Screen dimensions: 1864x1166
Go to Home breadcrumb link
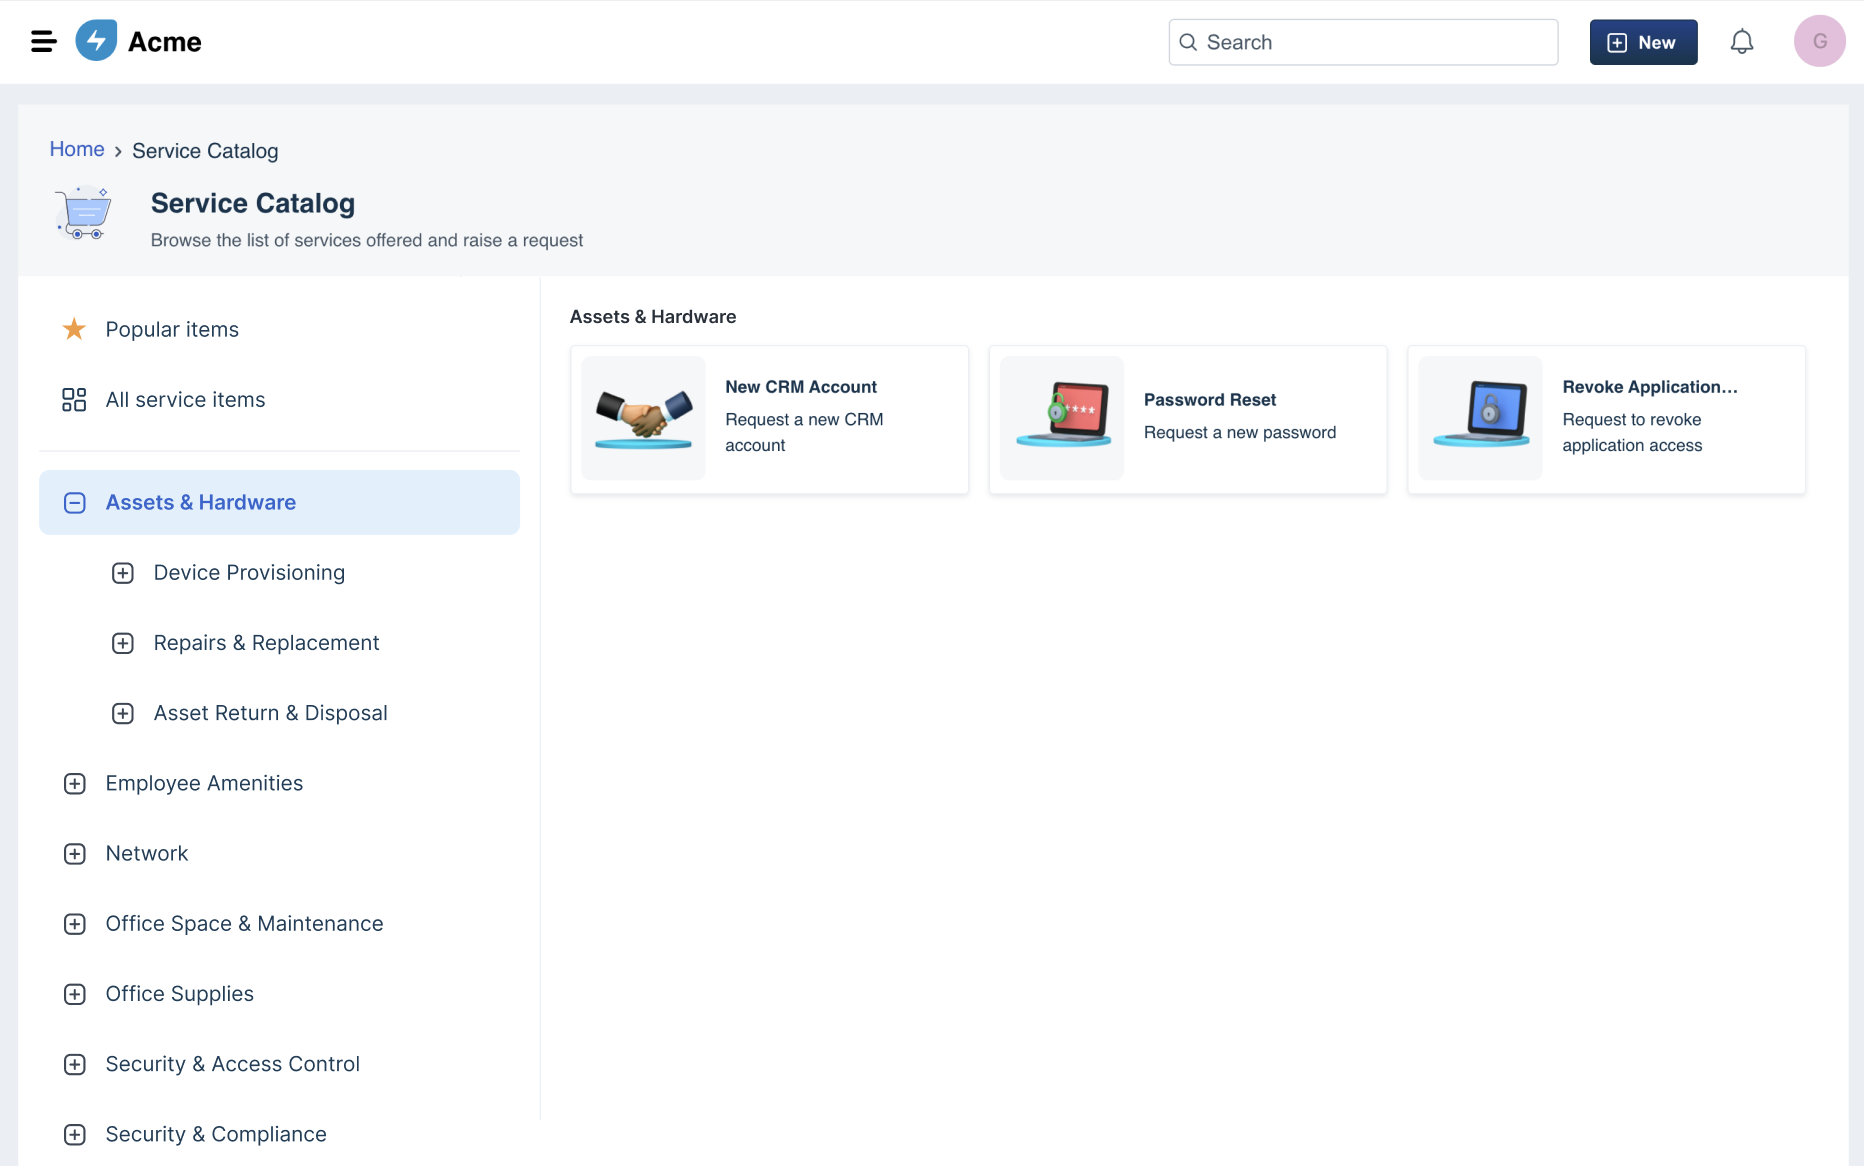pos(77,149)
